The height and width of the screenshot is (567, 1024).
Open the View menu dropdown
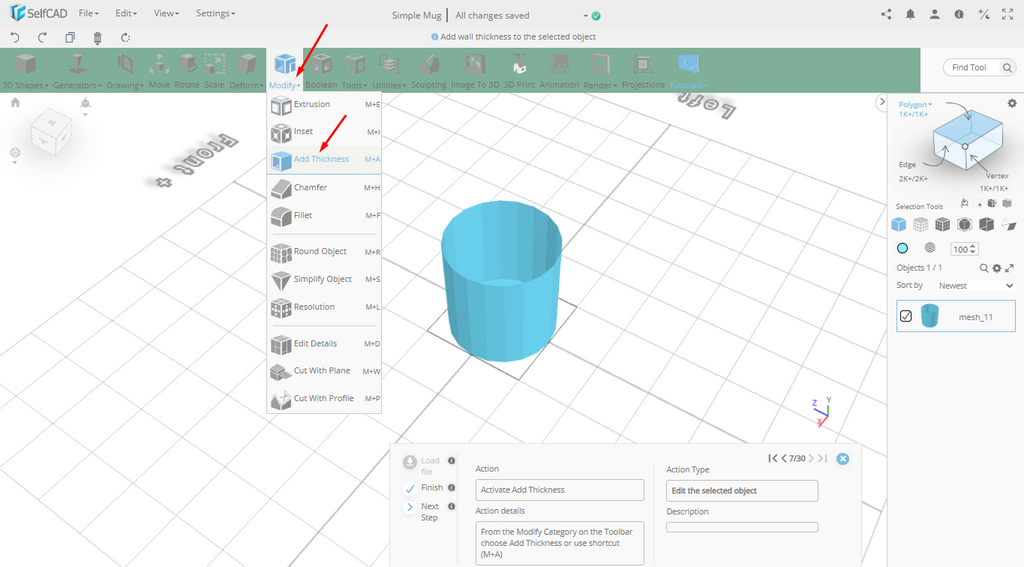(x=166, y=14)
